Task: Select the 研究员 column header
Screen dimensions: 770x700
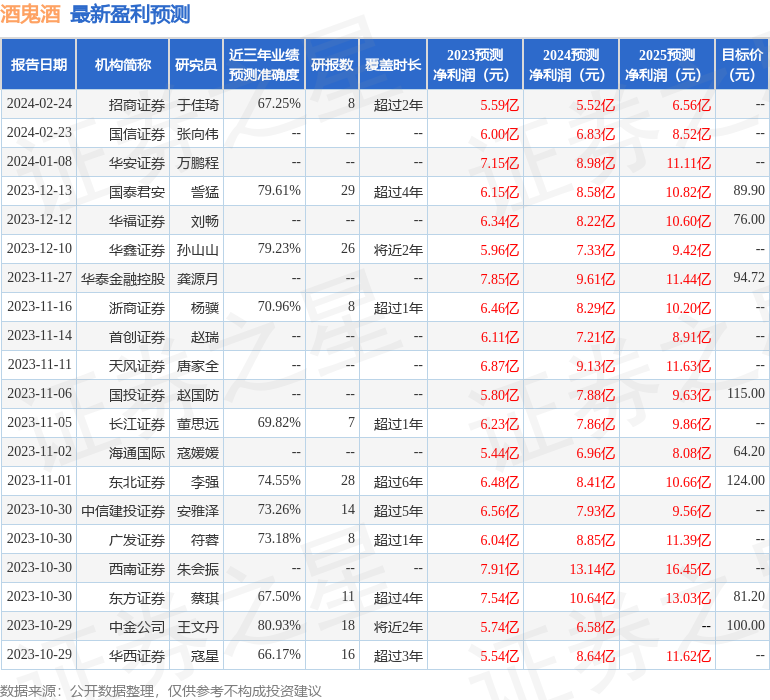Action: coord(196,65)
